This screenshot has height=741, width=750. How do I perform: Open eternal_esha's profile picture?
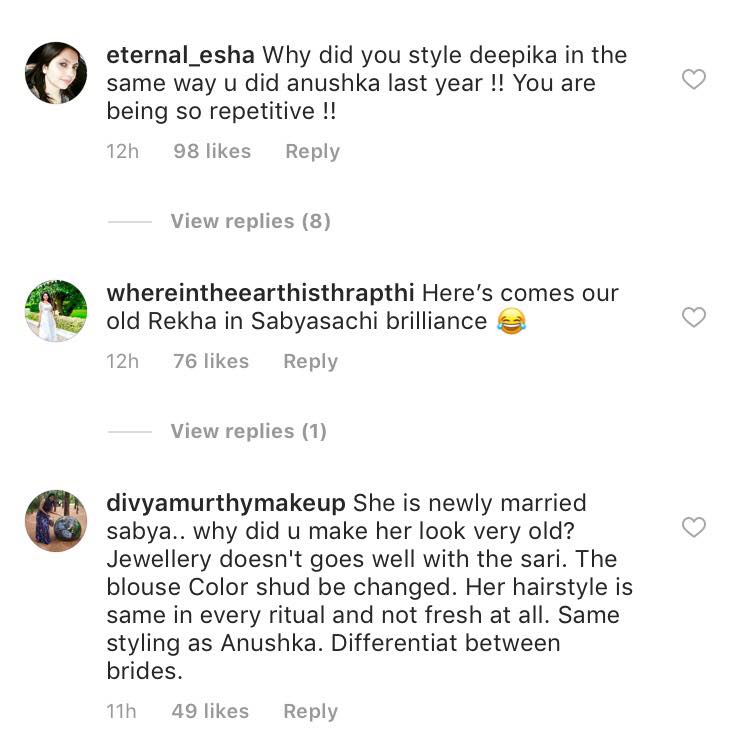coord(55,72)
